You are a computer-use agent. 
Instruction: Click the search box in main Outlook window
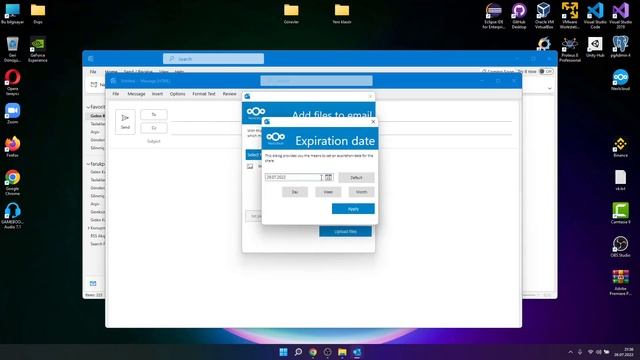(x=213, y=59)
